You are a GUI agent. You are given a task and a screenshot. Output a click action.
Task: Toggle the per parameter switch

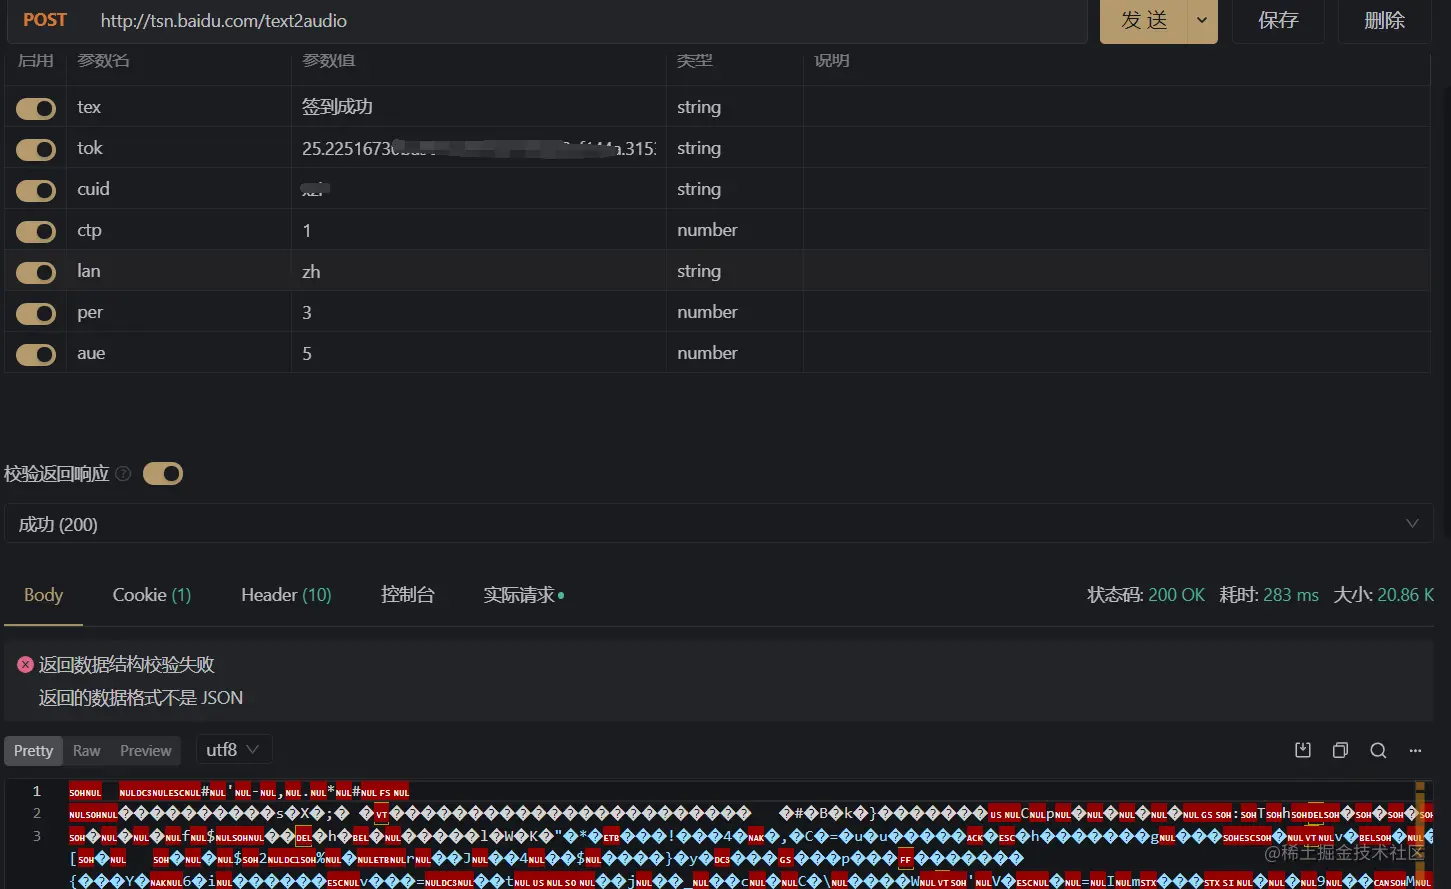(x=36, y=313)
